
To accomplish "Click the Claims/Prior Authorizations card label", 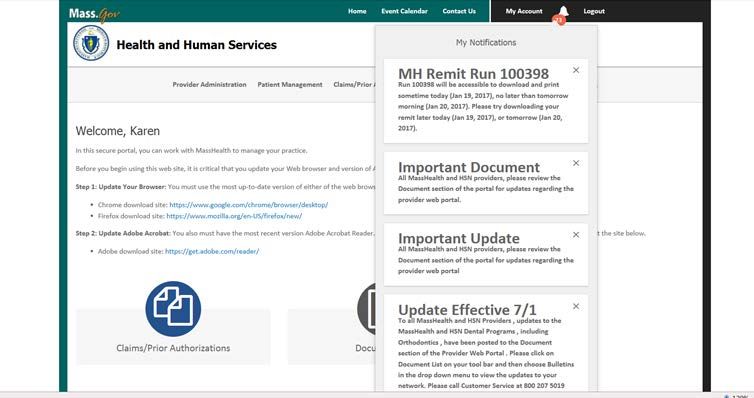I will pos(173,348).
